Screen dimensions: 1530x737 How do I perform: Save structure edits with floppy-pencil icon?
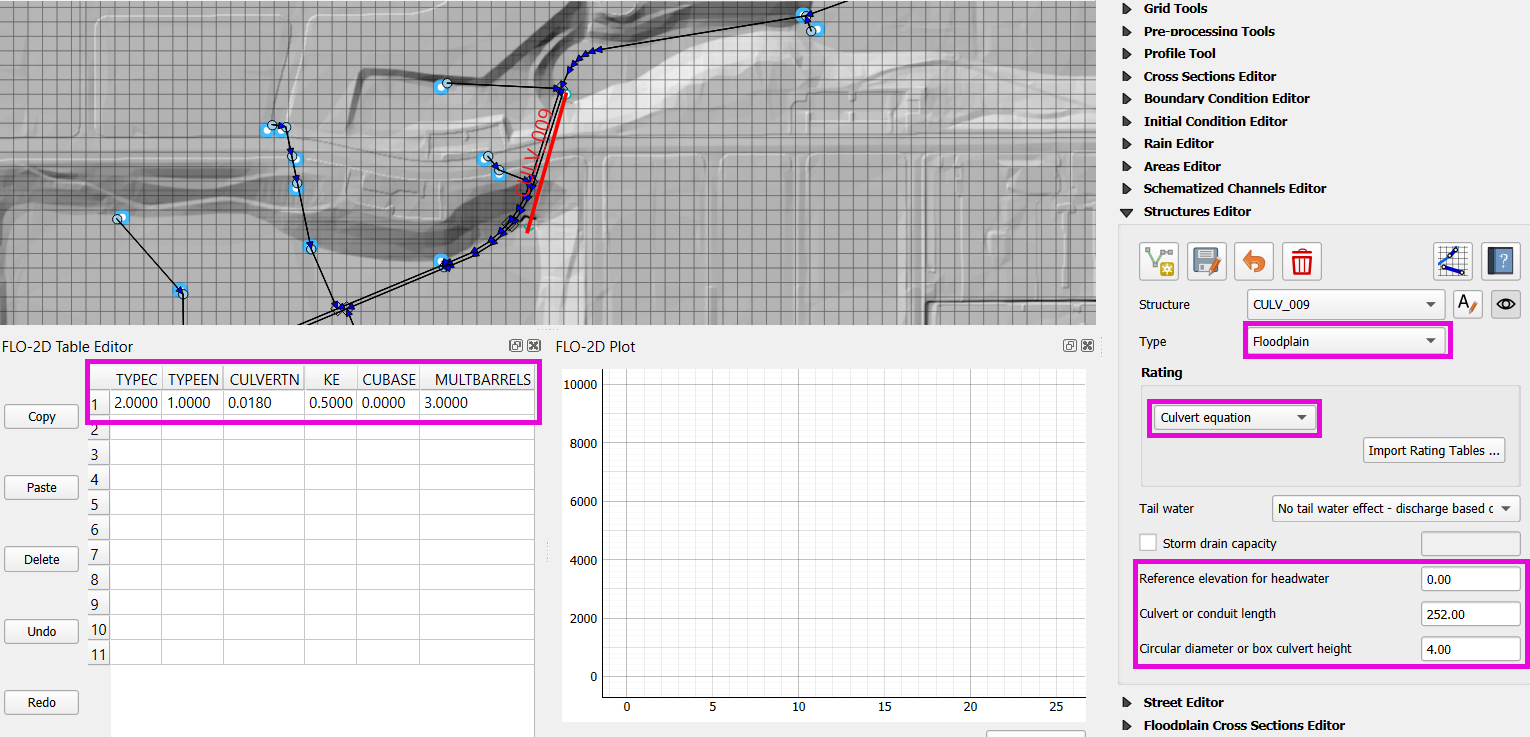[x=1207, y=262]
